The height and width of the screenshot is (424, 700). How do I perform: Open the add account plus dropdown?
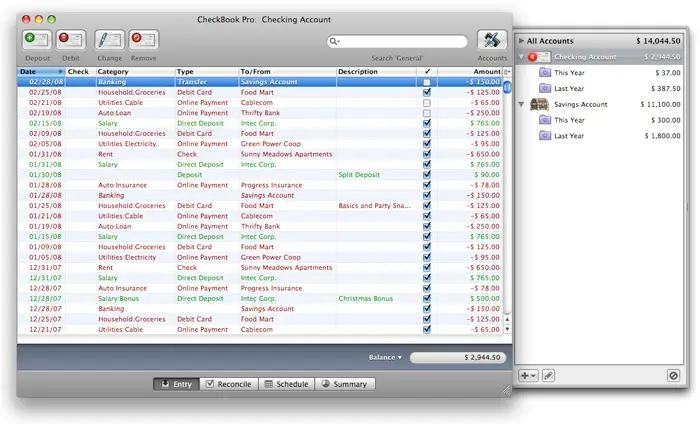coord(528,376)
